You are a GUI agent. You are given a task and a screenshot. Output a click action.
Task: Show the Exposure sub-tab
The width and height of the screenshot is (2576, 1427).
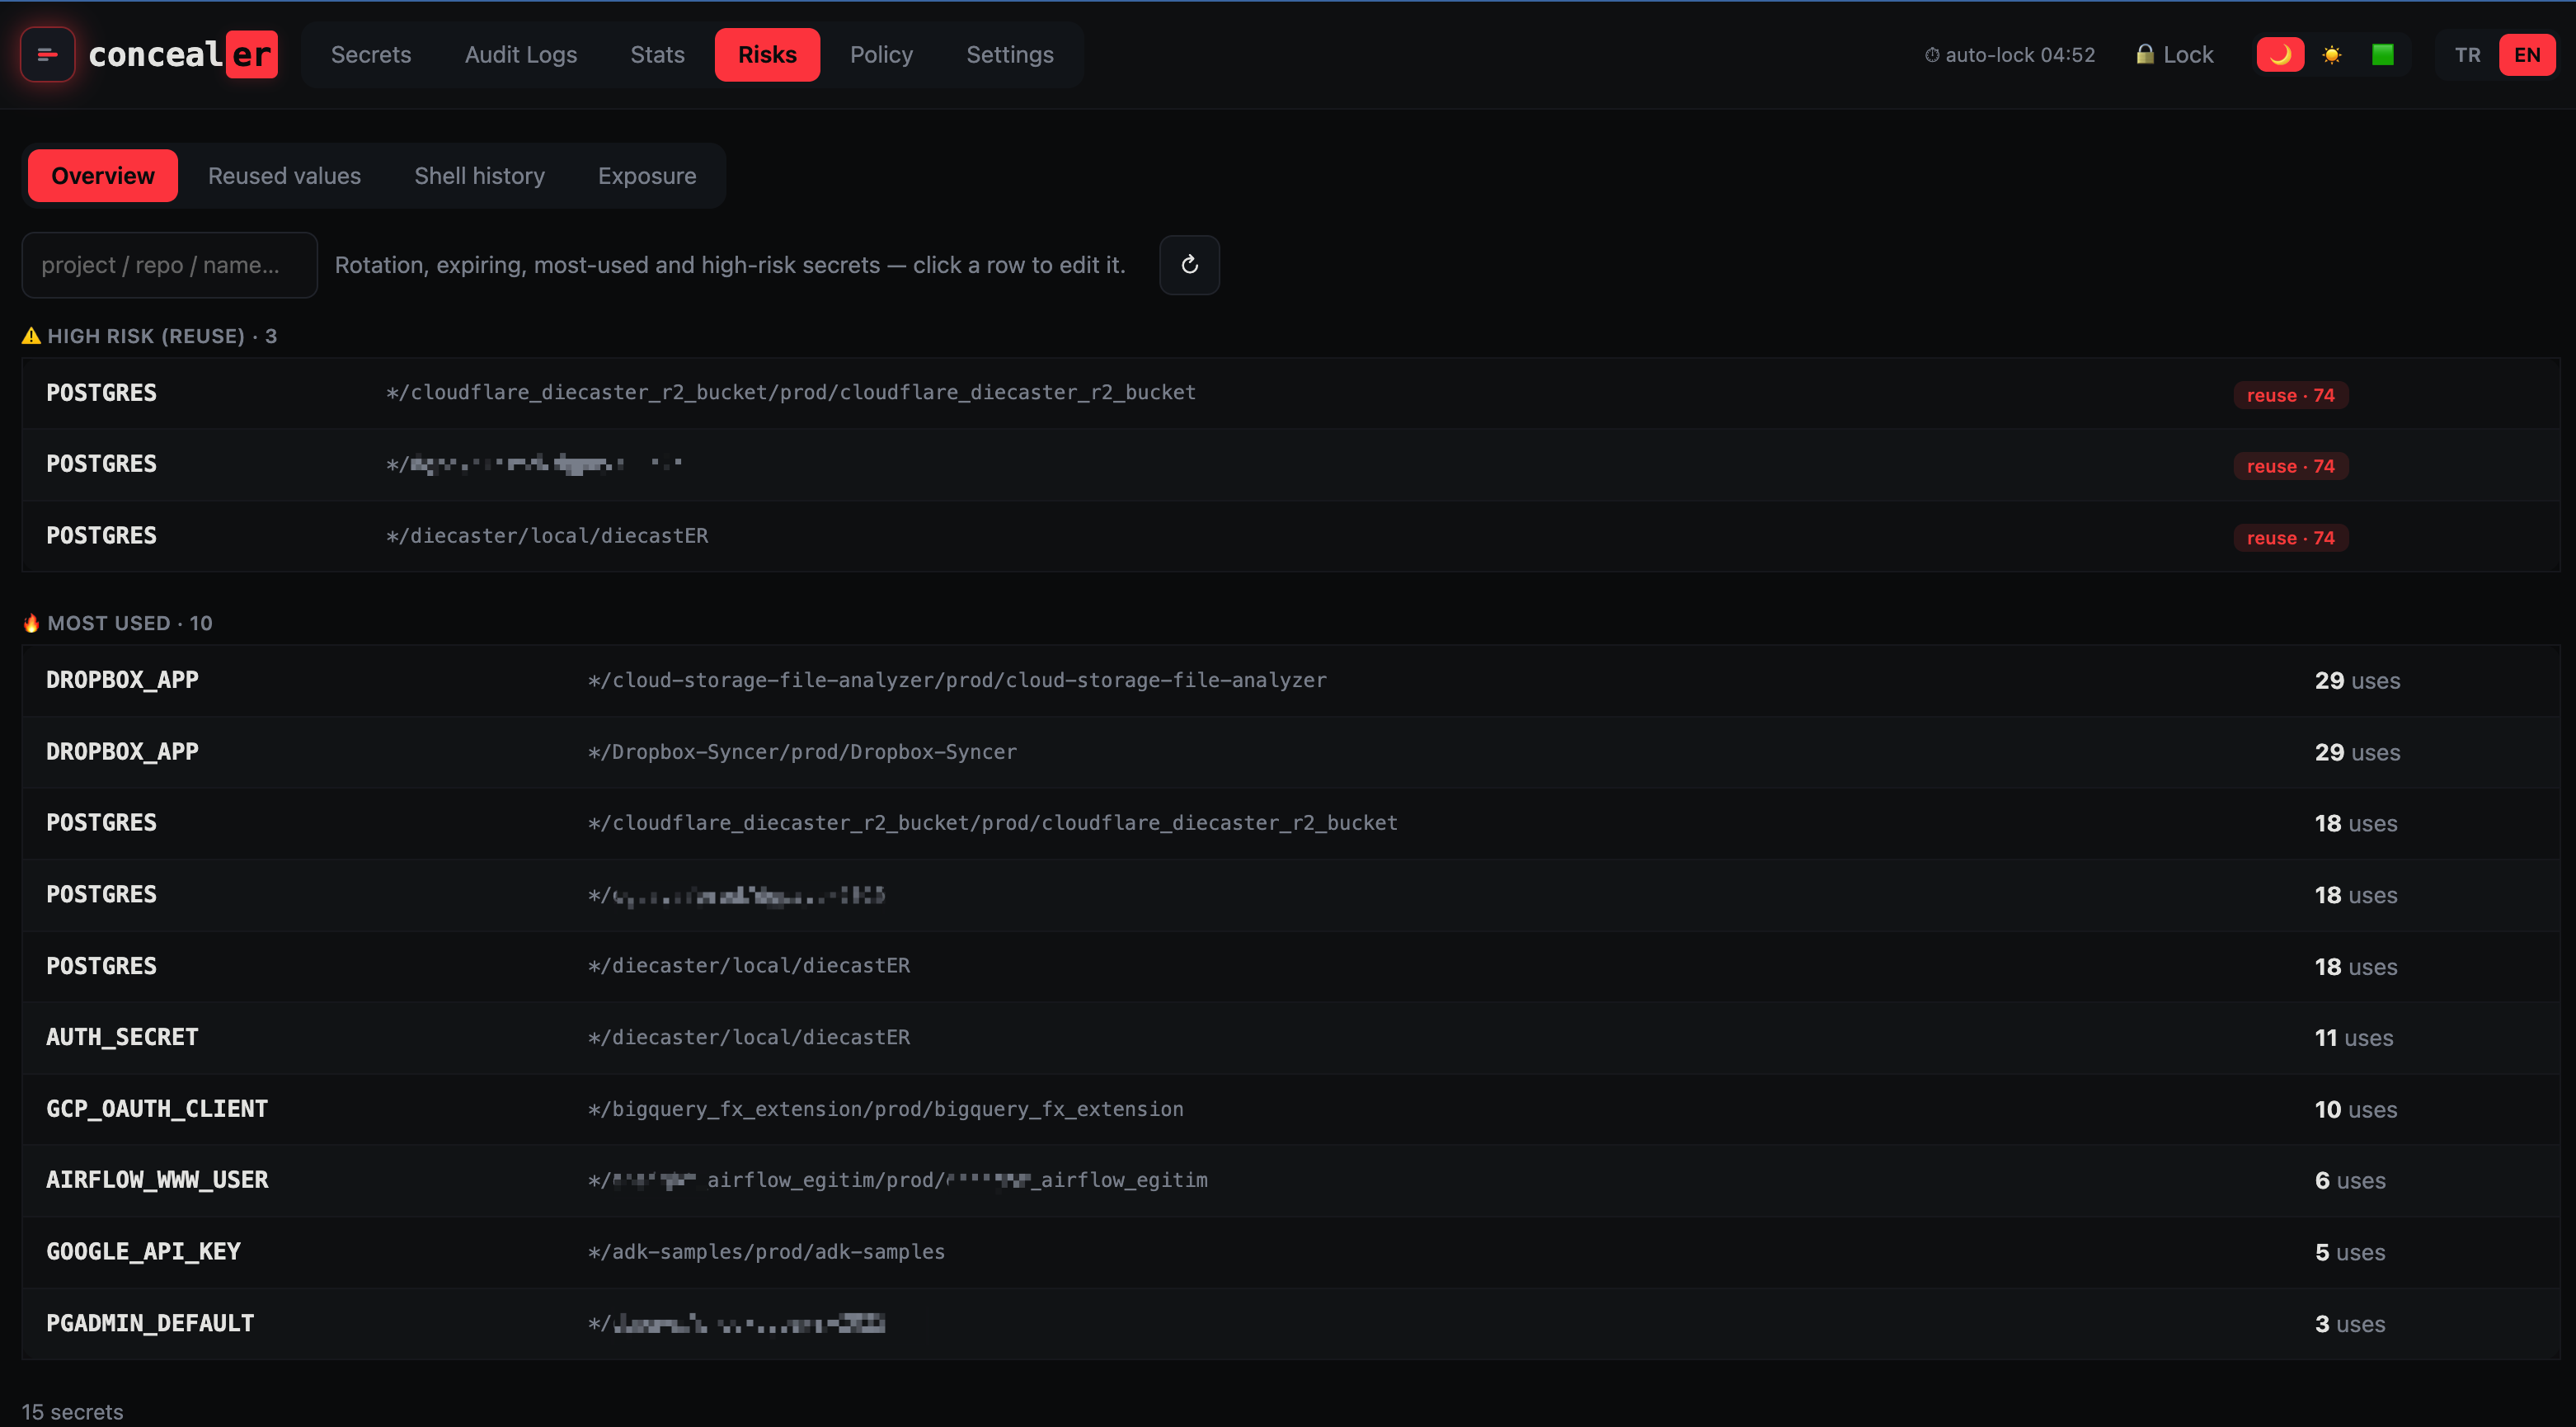[x=647, y=176]
